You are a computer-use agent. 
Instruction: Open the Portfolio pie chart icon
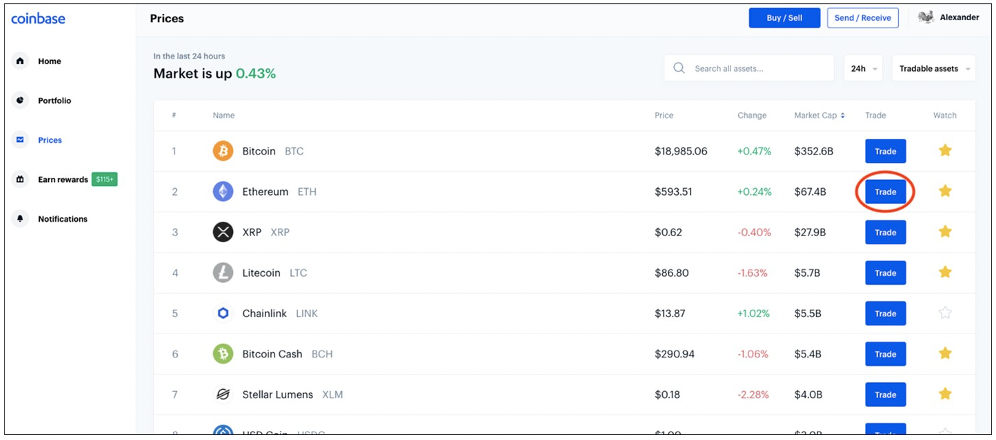pos(20,100)
